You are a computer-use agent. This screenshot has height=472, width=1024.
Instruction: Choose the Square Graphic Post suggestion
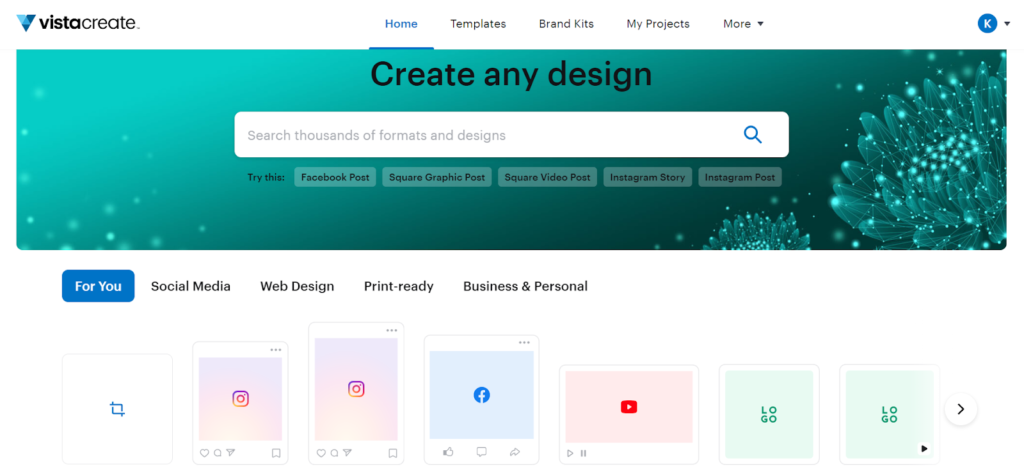[x=437, y=177]
